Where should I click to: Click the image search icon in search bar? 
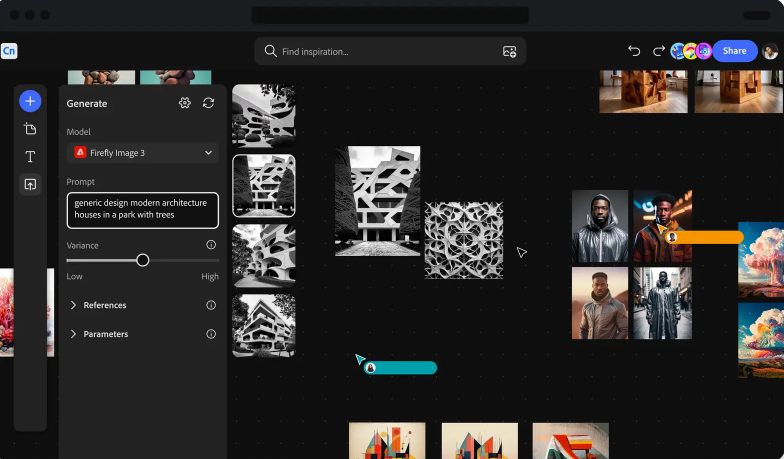click(x=509, y=51)
